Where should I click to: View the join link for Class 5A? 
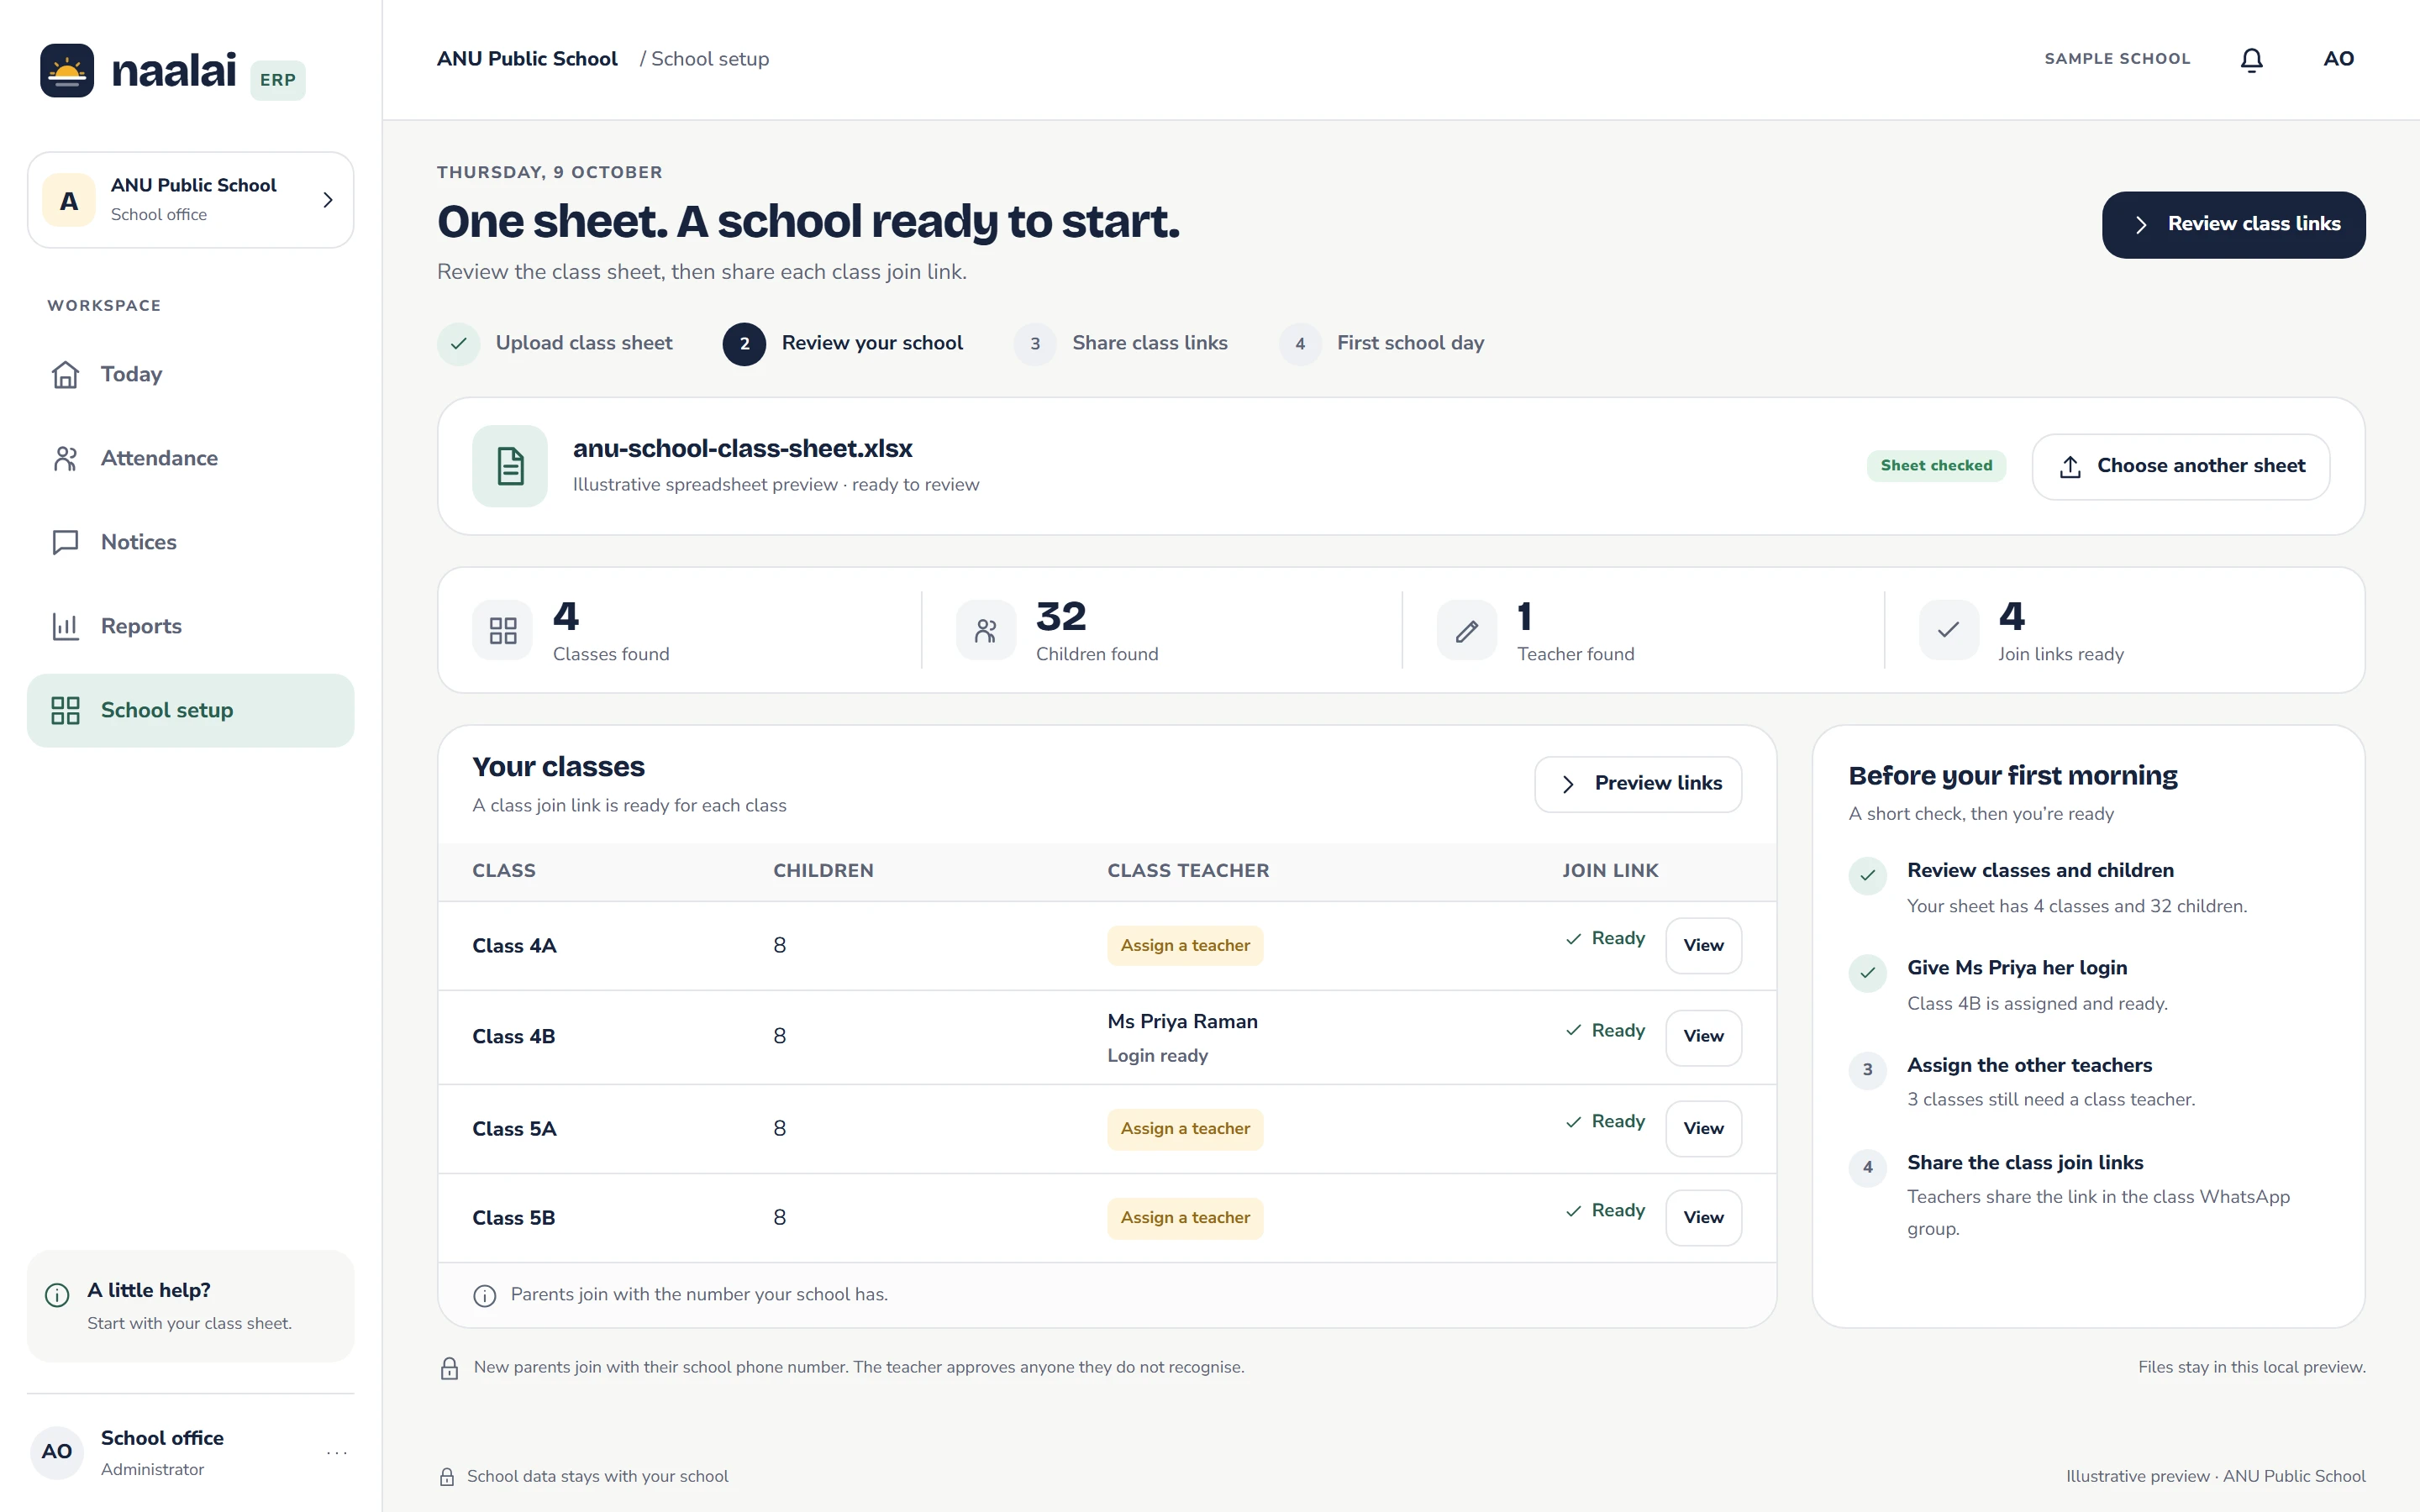(x=1703, y=1129)
